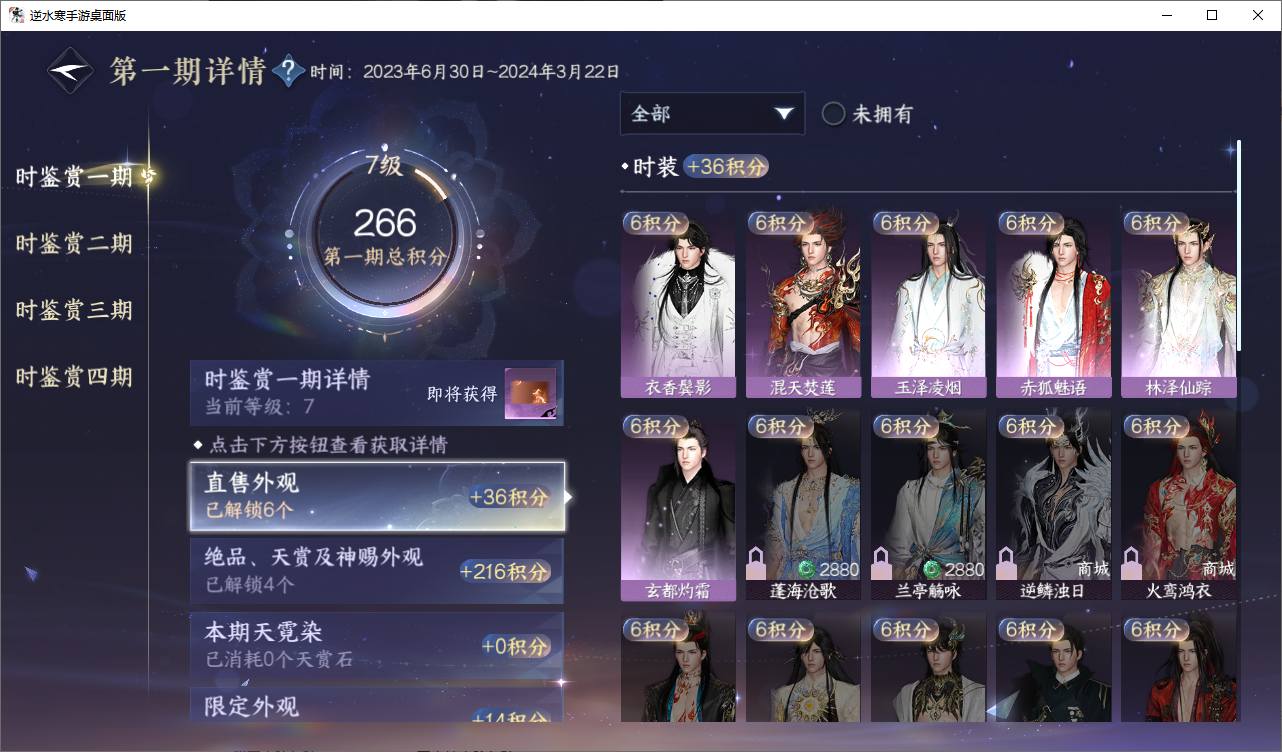
Task: Open 本期天霓染 points entry
Action: [377, 645]
